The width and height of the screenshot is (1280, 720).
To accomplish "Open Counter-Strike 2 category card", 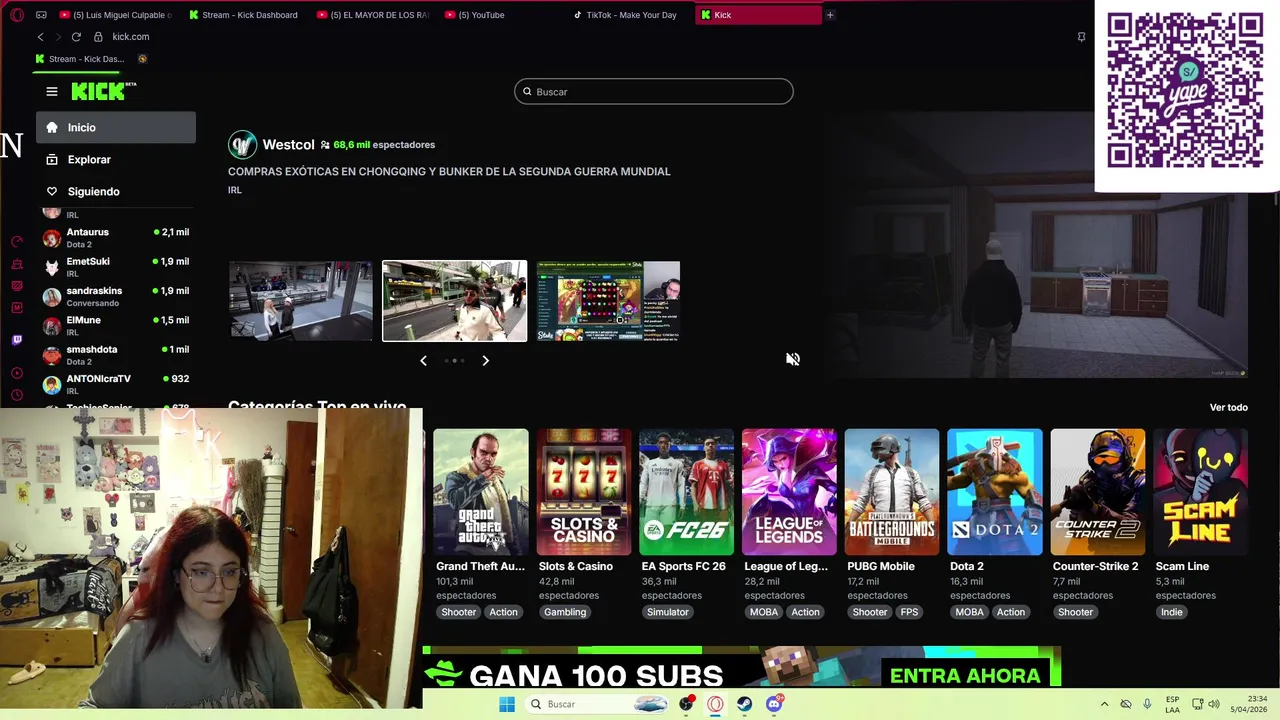I will 1098,492.
